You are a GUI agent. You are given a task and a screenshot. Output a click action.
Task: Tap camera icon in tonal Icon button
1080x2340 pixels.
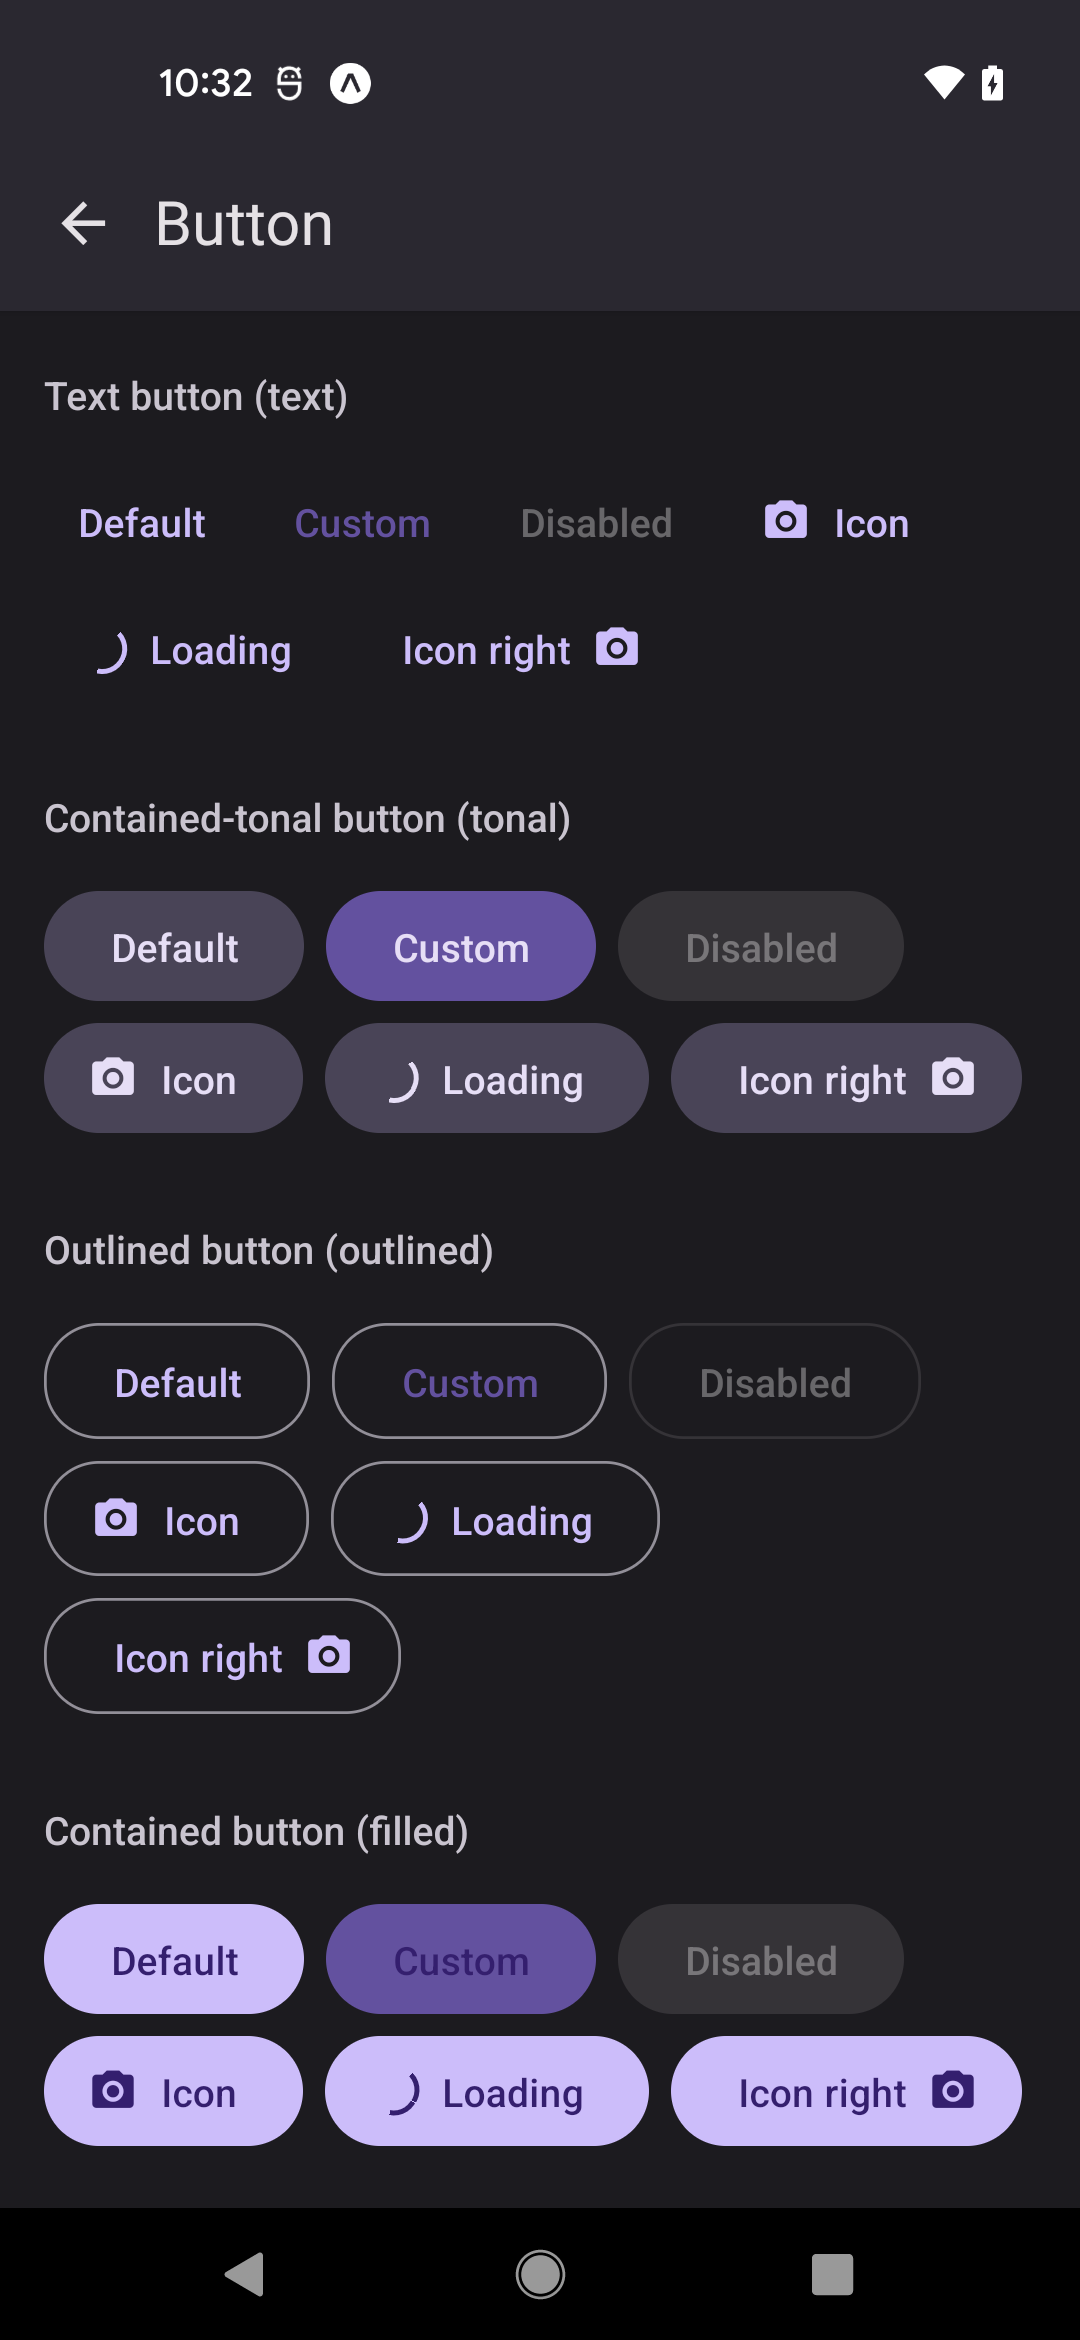[113, 1077]
